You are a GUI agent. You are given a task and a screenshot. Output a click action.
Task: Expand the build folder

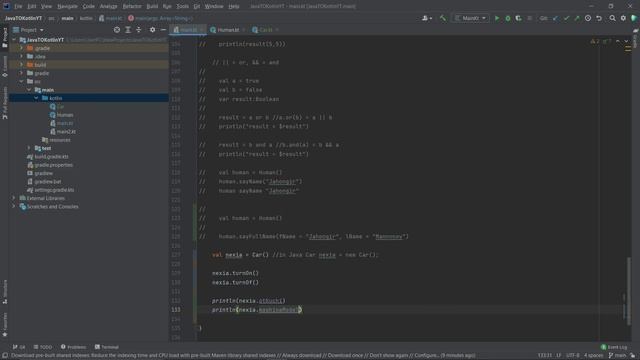click(22, 64)
